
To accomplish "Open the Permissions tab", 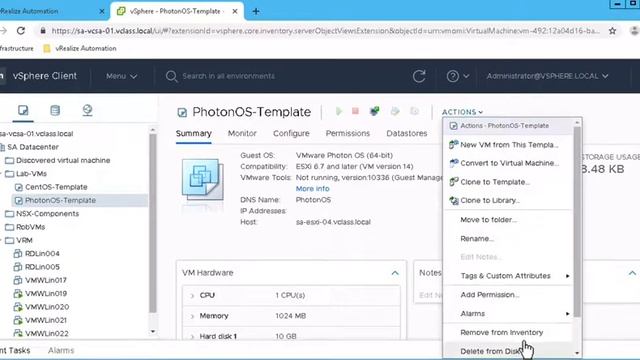I will (x=348, y=133).
